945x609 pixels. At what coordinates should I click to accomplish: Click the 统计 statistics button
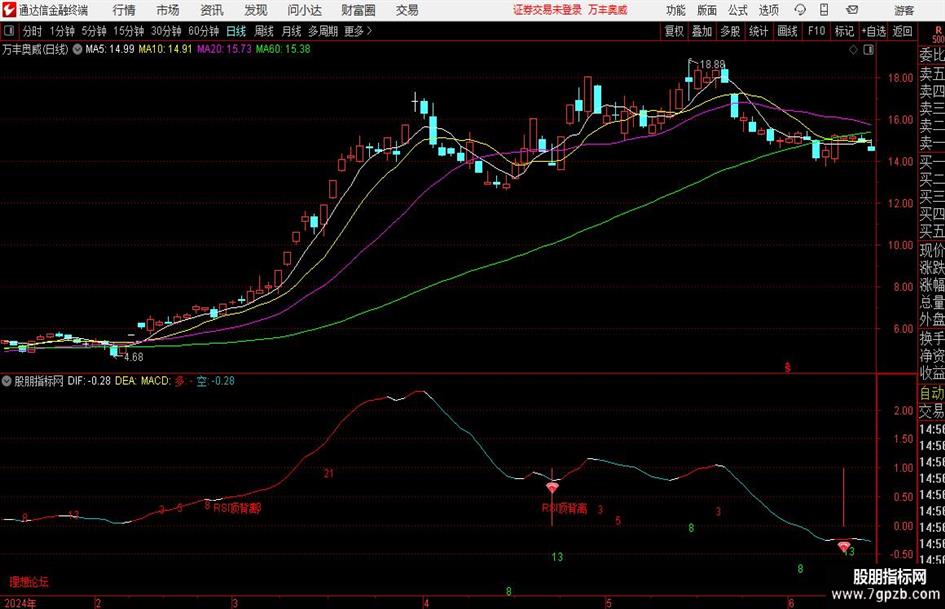(758, 31)
